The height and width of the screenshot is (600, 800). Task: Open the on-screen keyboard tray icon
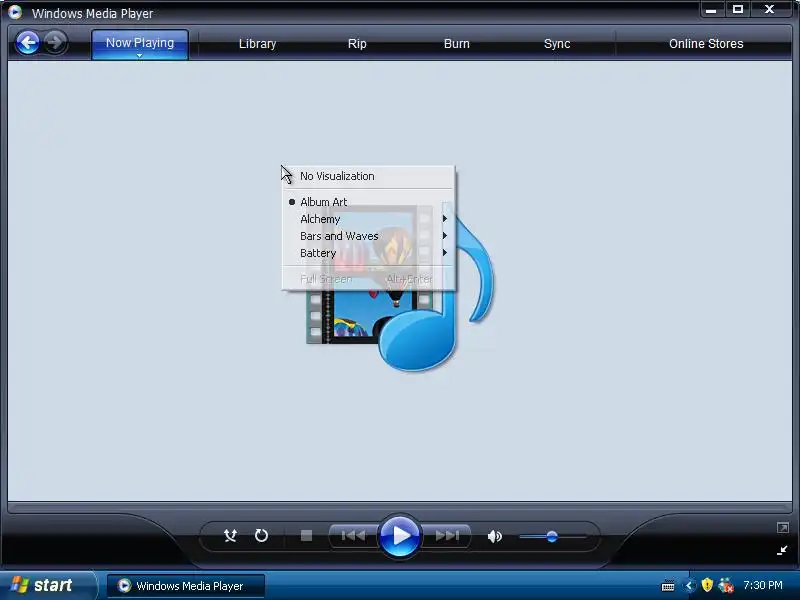(668, 586)
